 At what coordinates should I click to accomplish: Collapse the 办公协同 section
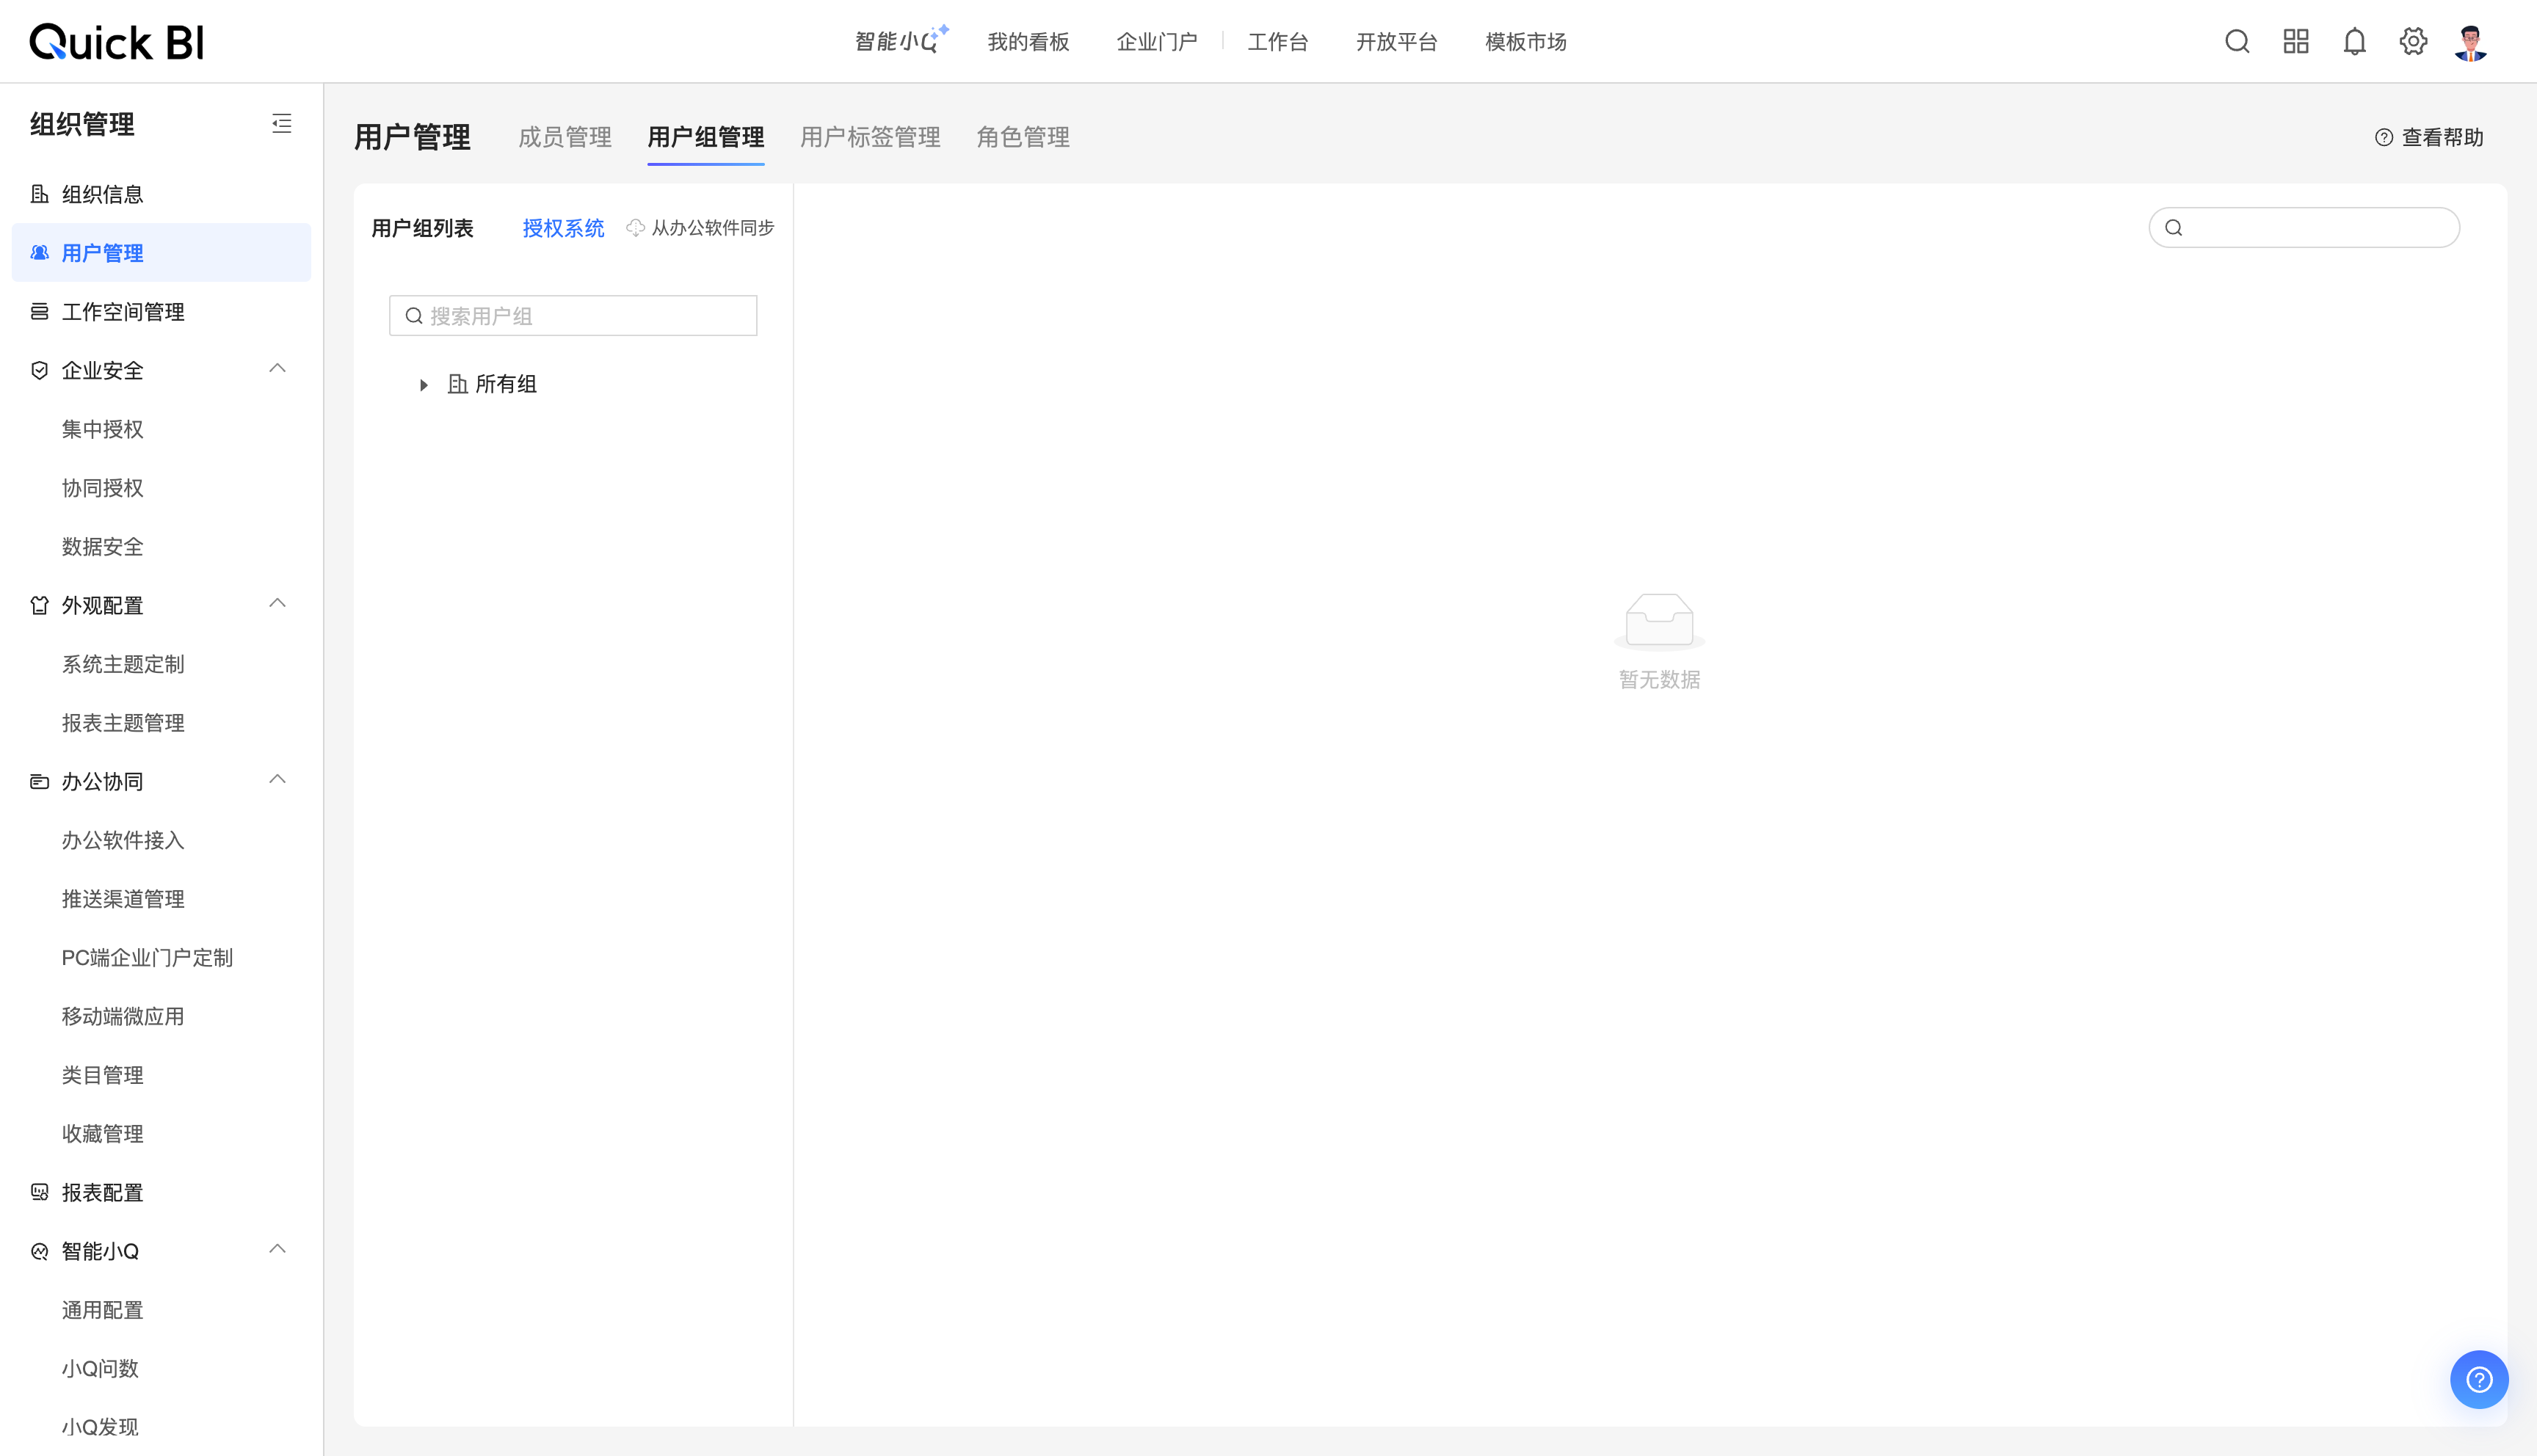(x=278, y=780)
